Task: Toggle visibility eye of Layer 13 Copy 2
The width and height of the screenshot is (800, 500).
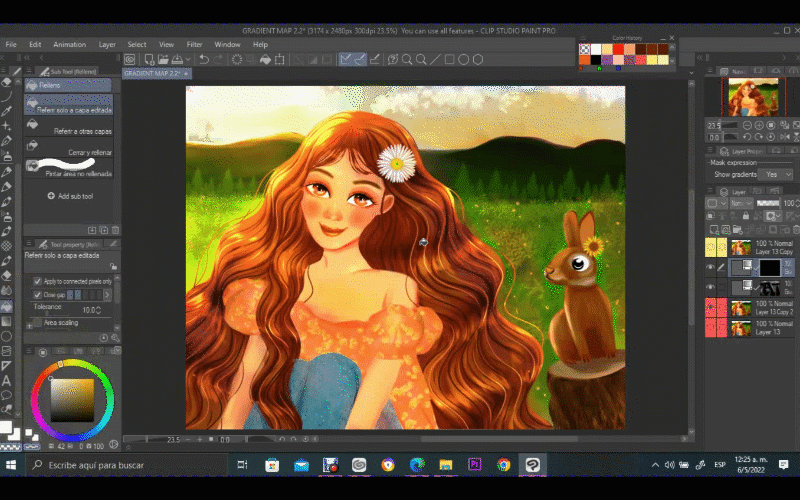Action: pos(711,307)
